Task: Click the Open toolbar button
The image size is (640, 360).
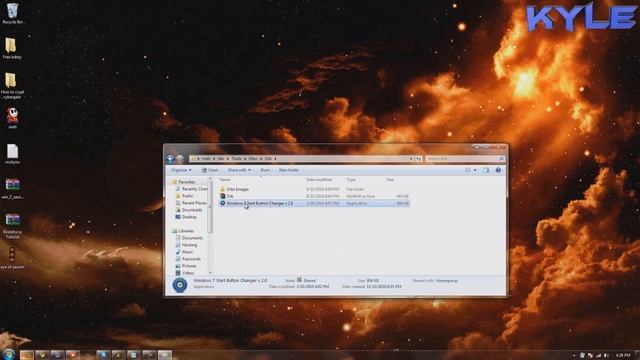Action: pyautogui.click(x=210, y=170)
